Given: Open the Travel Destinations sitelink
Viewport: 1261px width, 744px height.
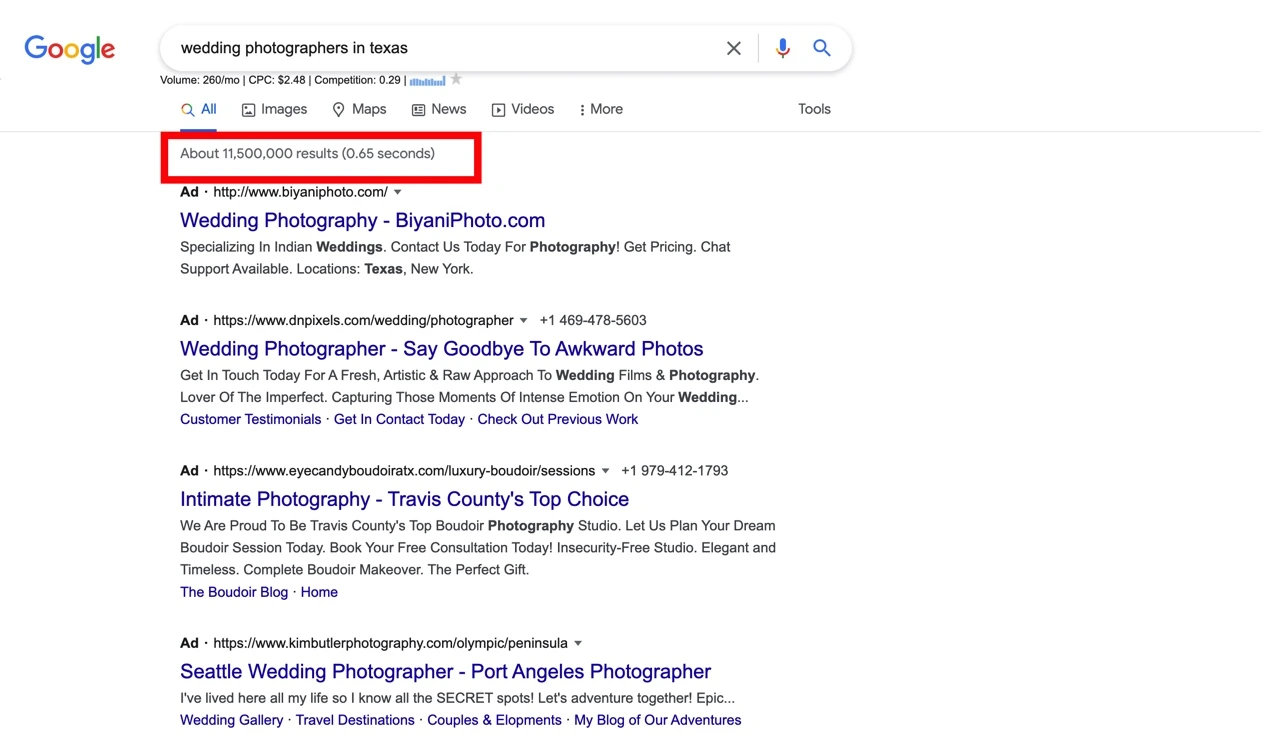Looking at the screenshot, I should pos(355,720).
